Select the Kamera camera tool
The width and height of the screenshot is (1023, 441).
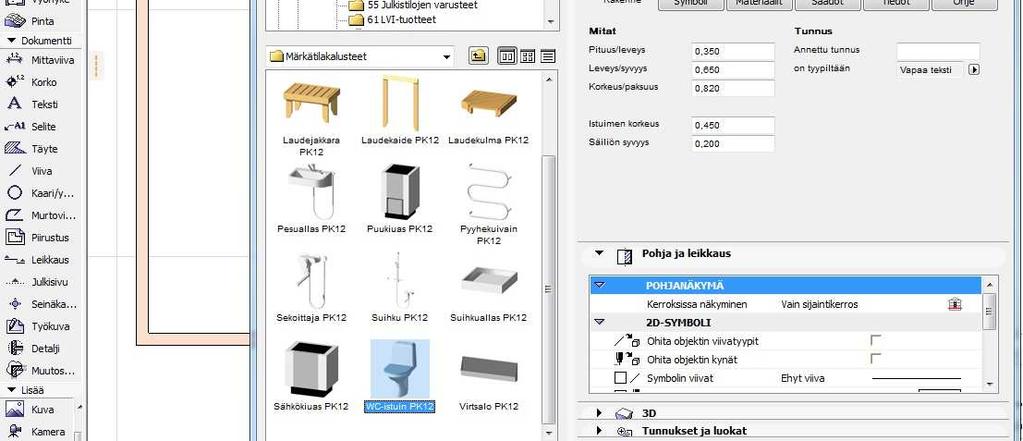coord(39,432)
